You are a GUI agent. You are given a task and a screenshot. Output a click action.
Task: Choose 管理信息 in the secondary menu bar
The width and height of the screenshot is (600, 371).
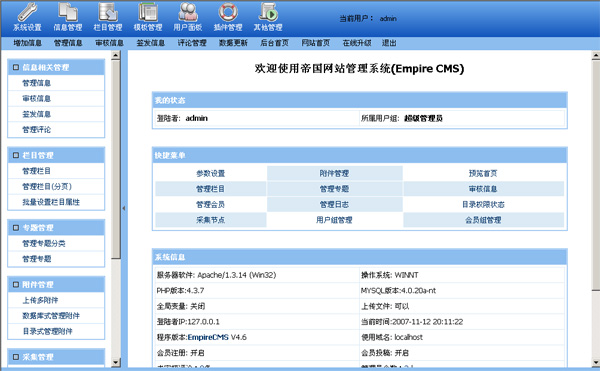point(68,43)
